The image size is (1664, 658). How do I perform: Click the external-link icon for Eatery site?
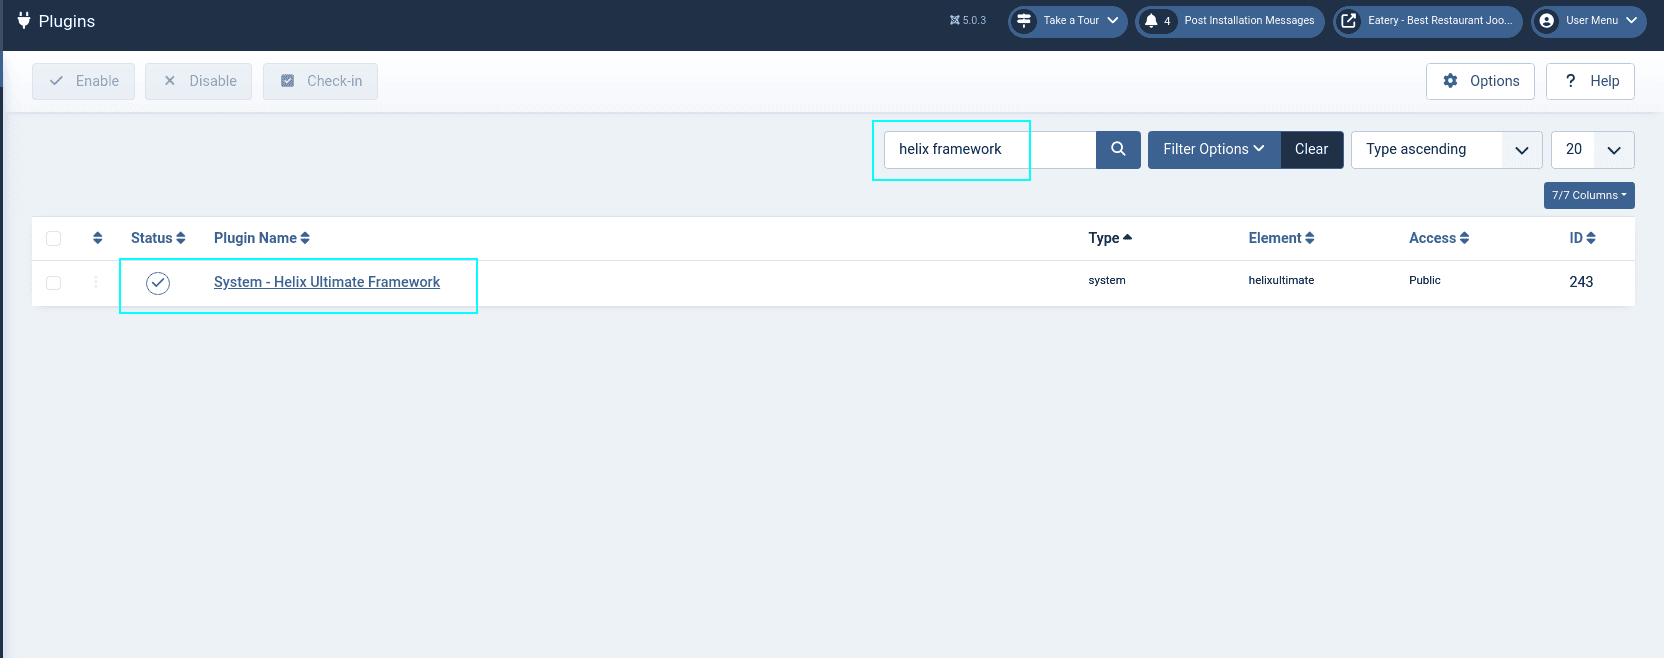[1349, 21]
